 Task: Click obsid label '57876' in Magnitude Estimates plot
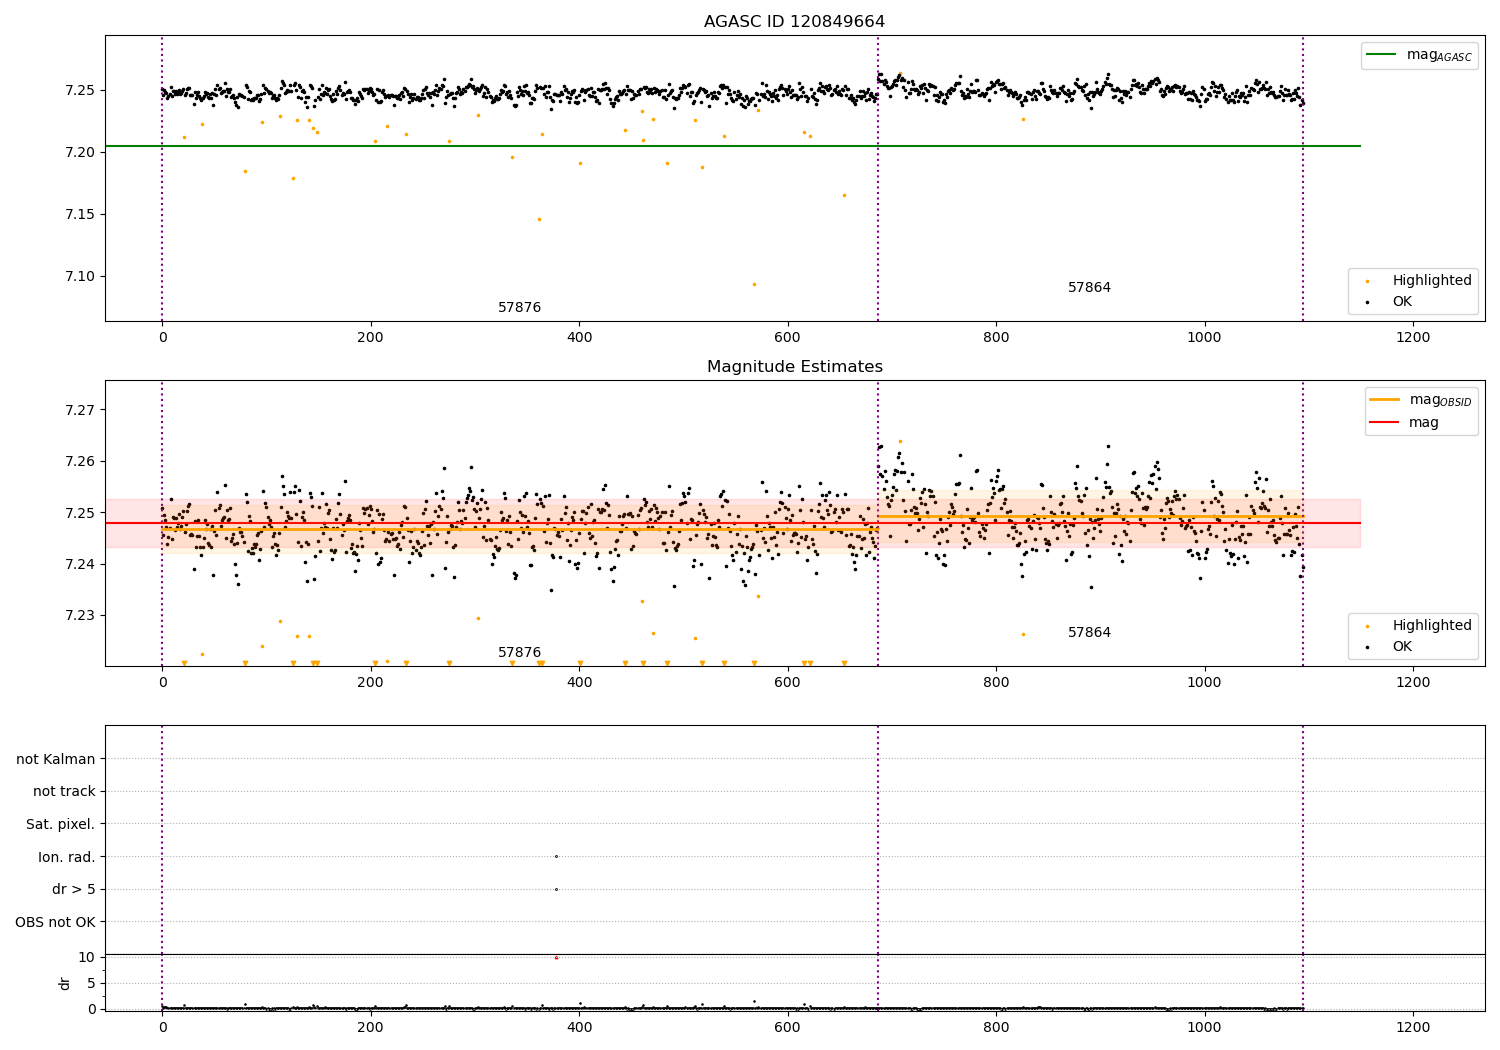point(519,652)
